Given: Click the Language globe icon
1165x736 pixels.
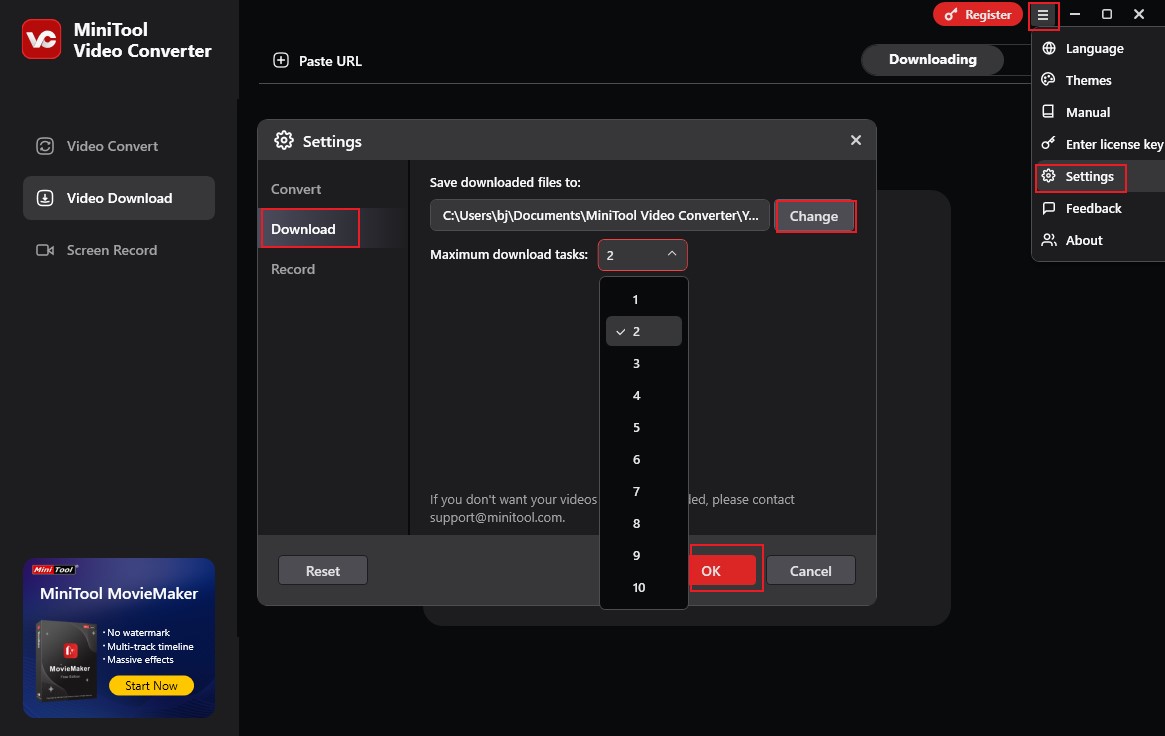Looking at the screenshot, I should pyautogui.click(x=1048, y=48).
